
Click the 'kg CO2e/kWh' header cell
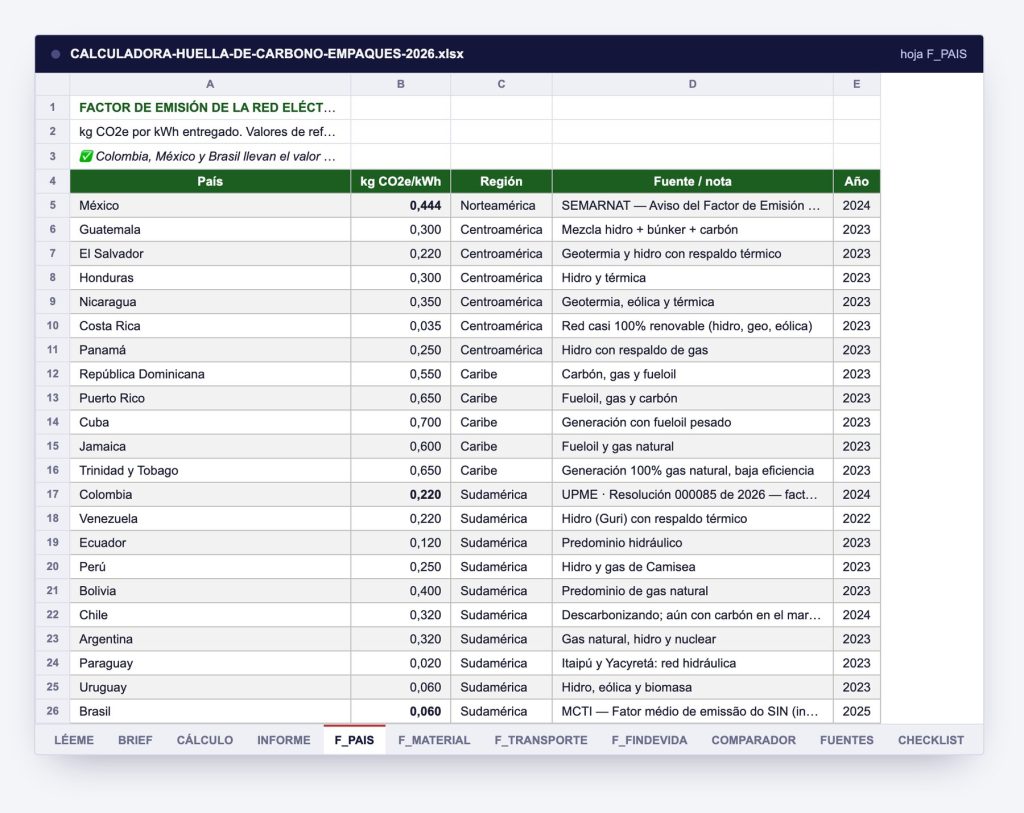(400, 181)
